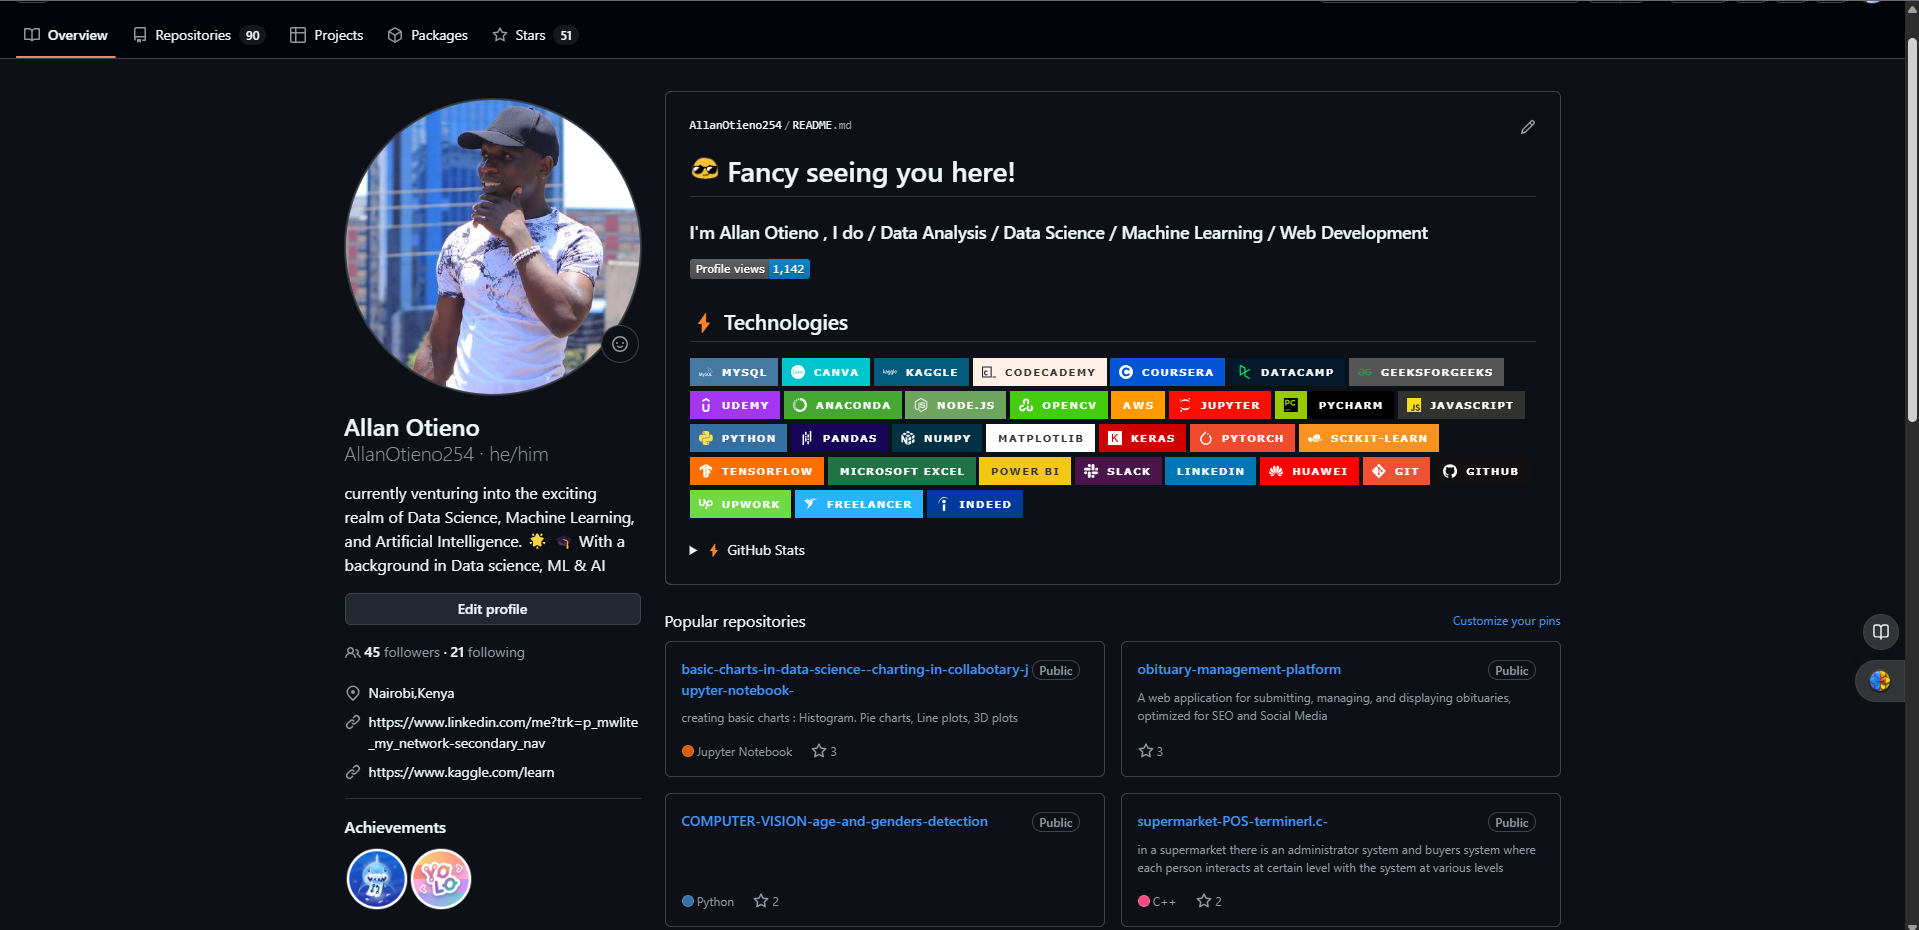This screenshot has width=1919, height=930.
Task: Switch to the Stars tab
Action: coord(533,35)
